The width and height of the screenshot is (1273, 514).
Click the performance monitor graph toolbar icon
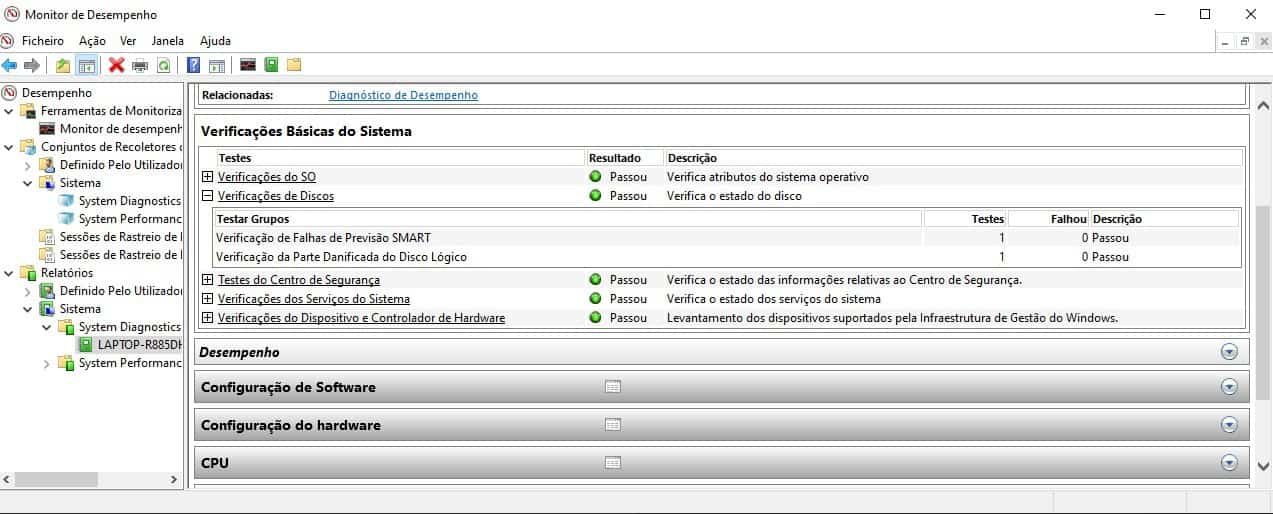coord(248,66)
